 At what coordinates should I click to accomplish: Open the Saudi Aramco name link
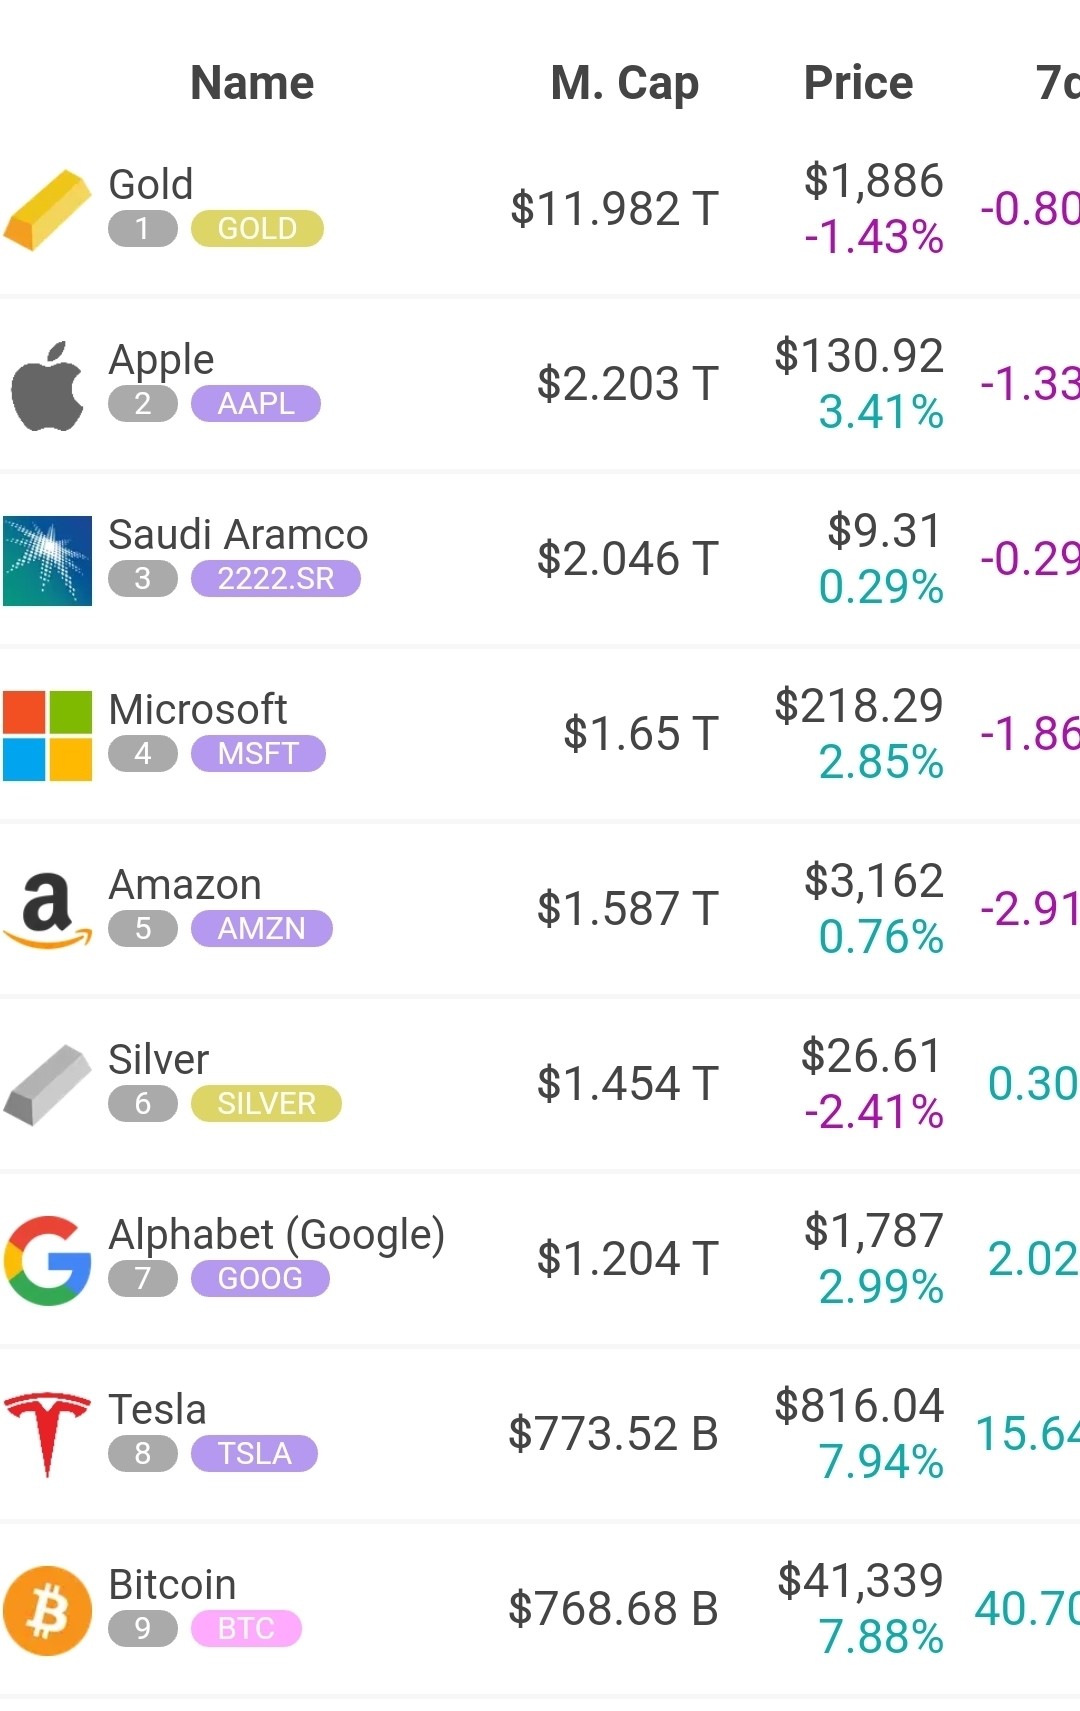coord(238,534)
